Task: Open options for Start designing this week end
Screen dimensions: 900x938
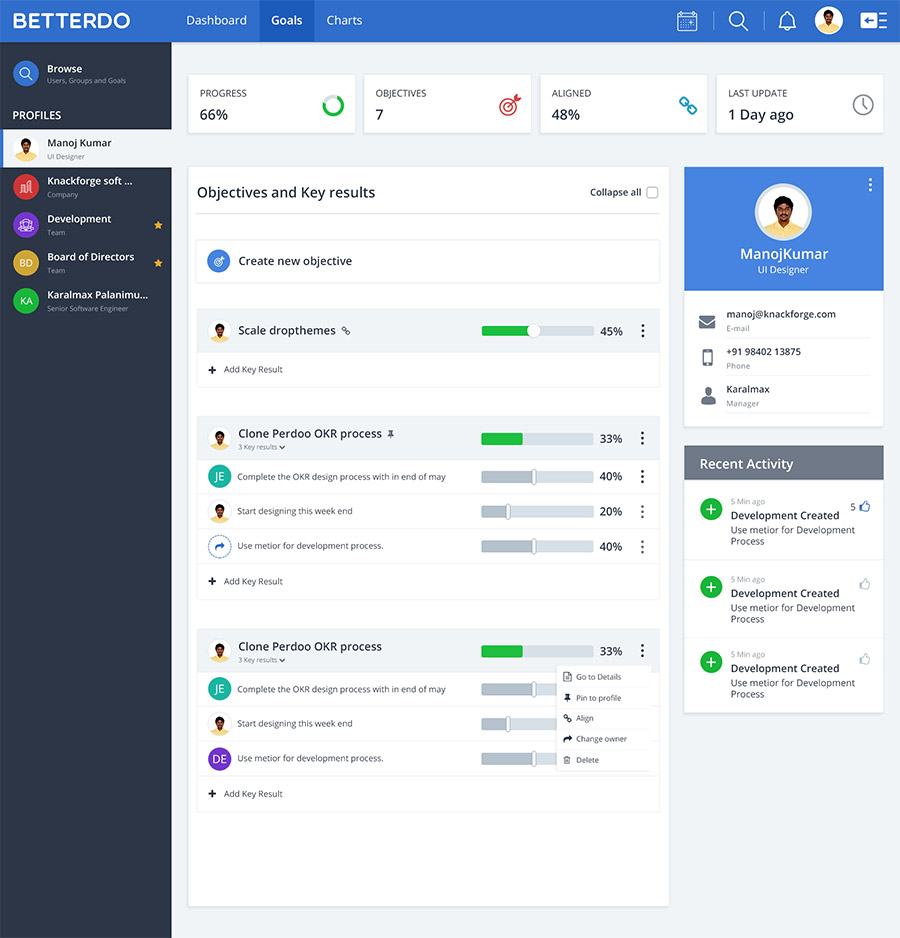Action: tap(642, 512)
